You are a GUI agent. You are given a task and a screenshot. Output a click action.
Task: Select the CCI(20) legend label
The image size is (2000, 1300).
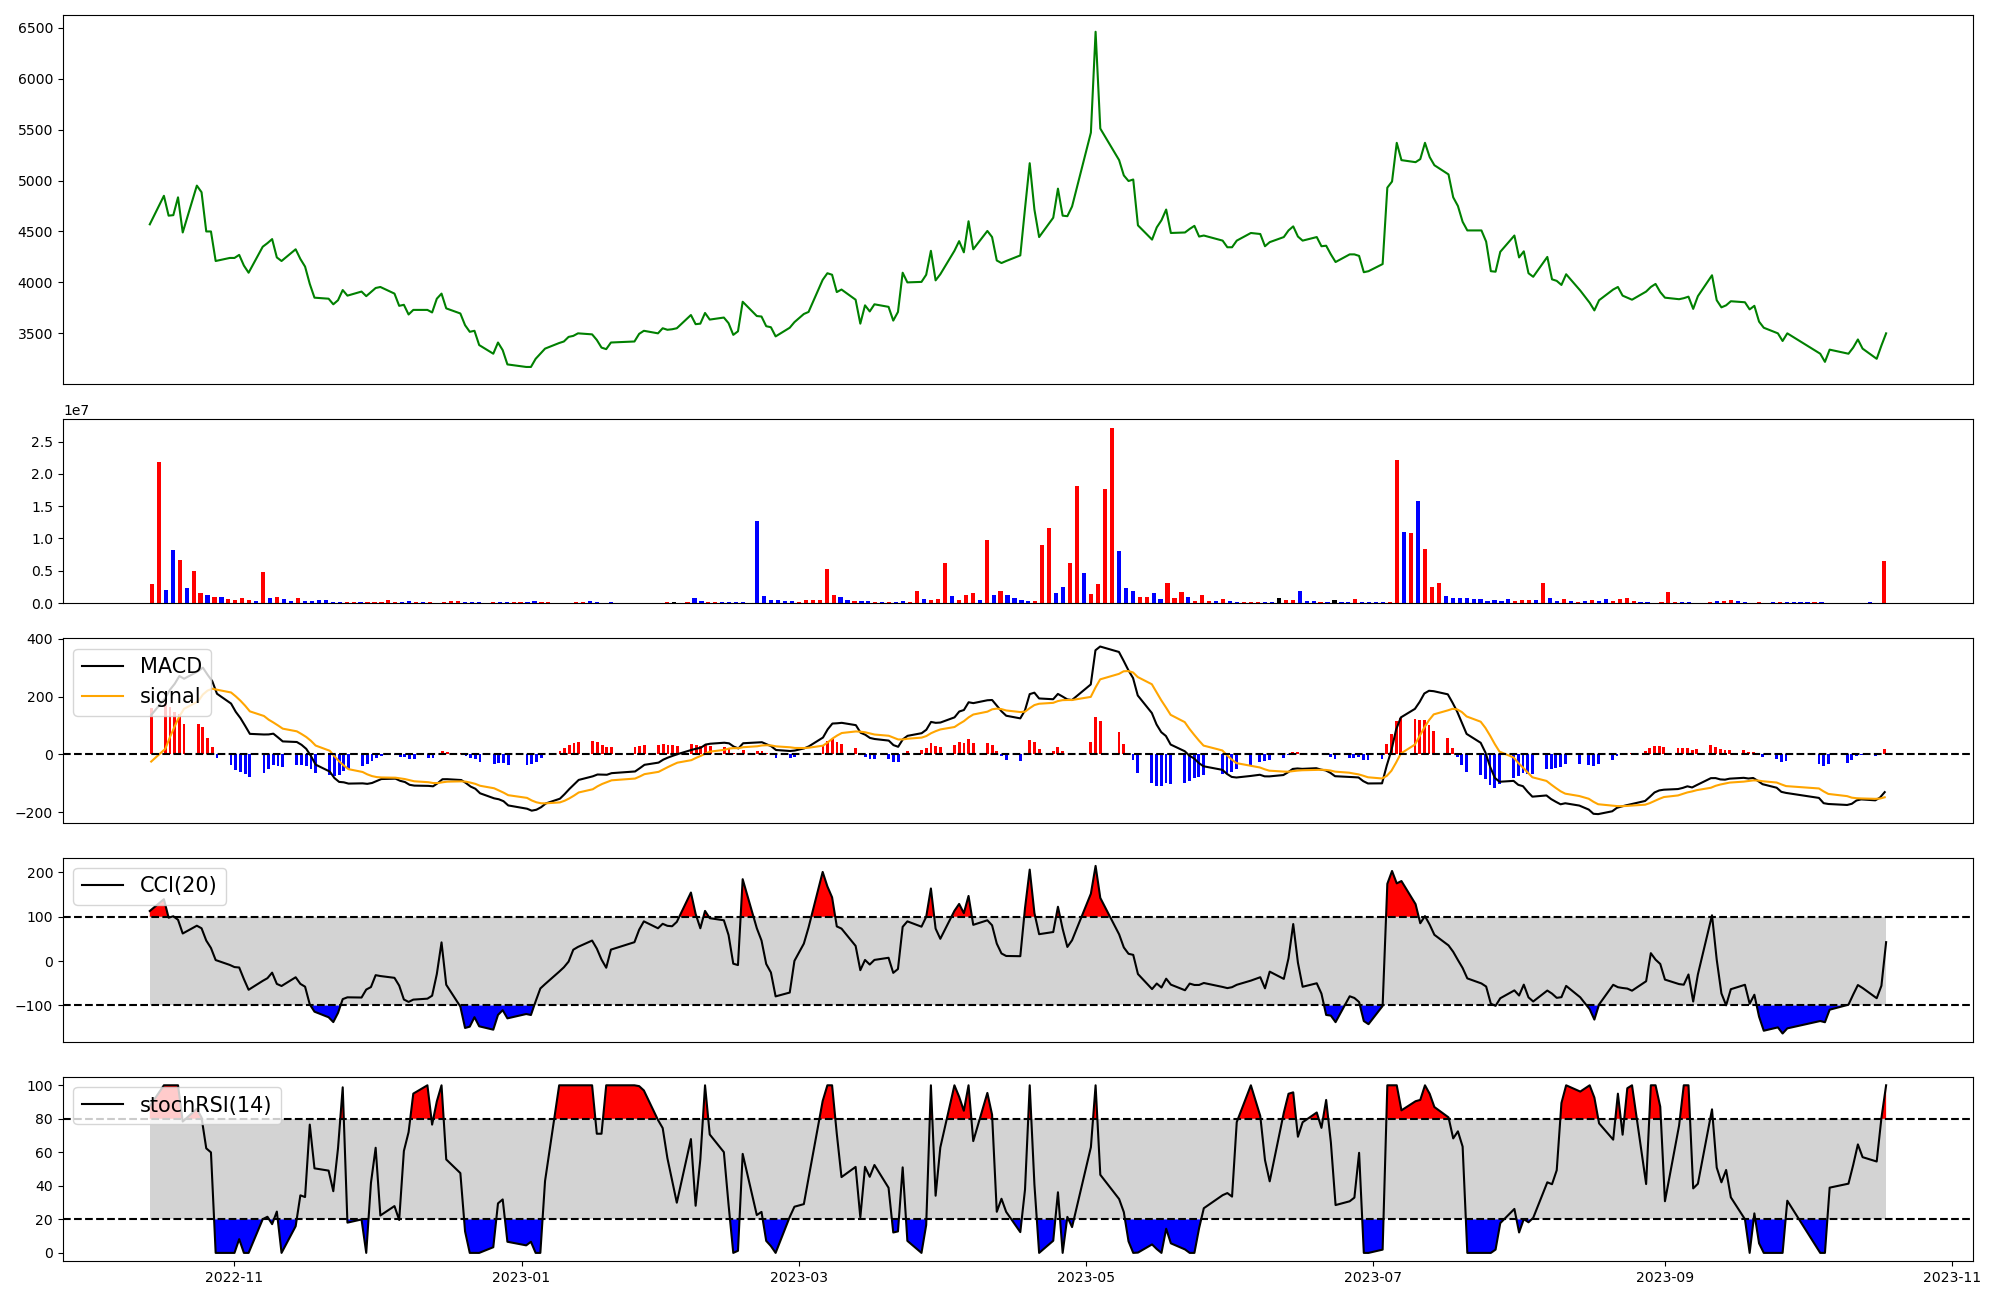[178, 885]
